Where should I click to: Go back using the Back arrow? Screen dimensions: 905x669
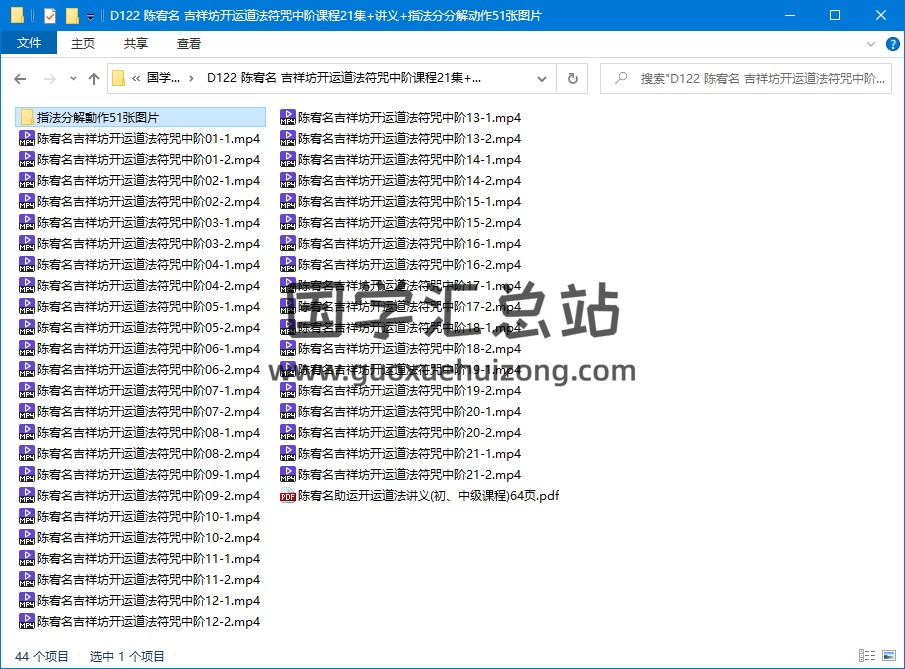coord(20,79)
